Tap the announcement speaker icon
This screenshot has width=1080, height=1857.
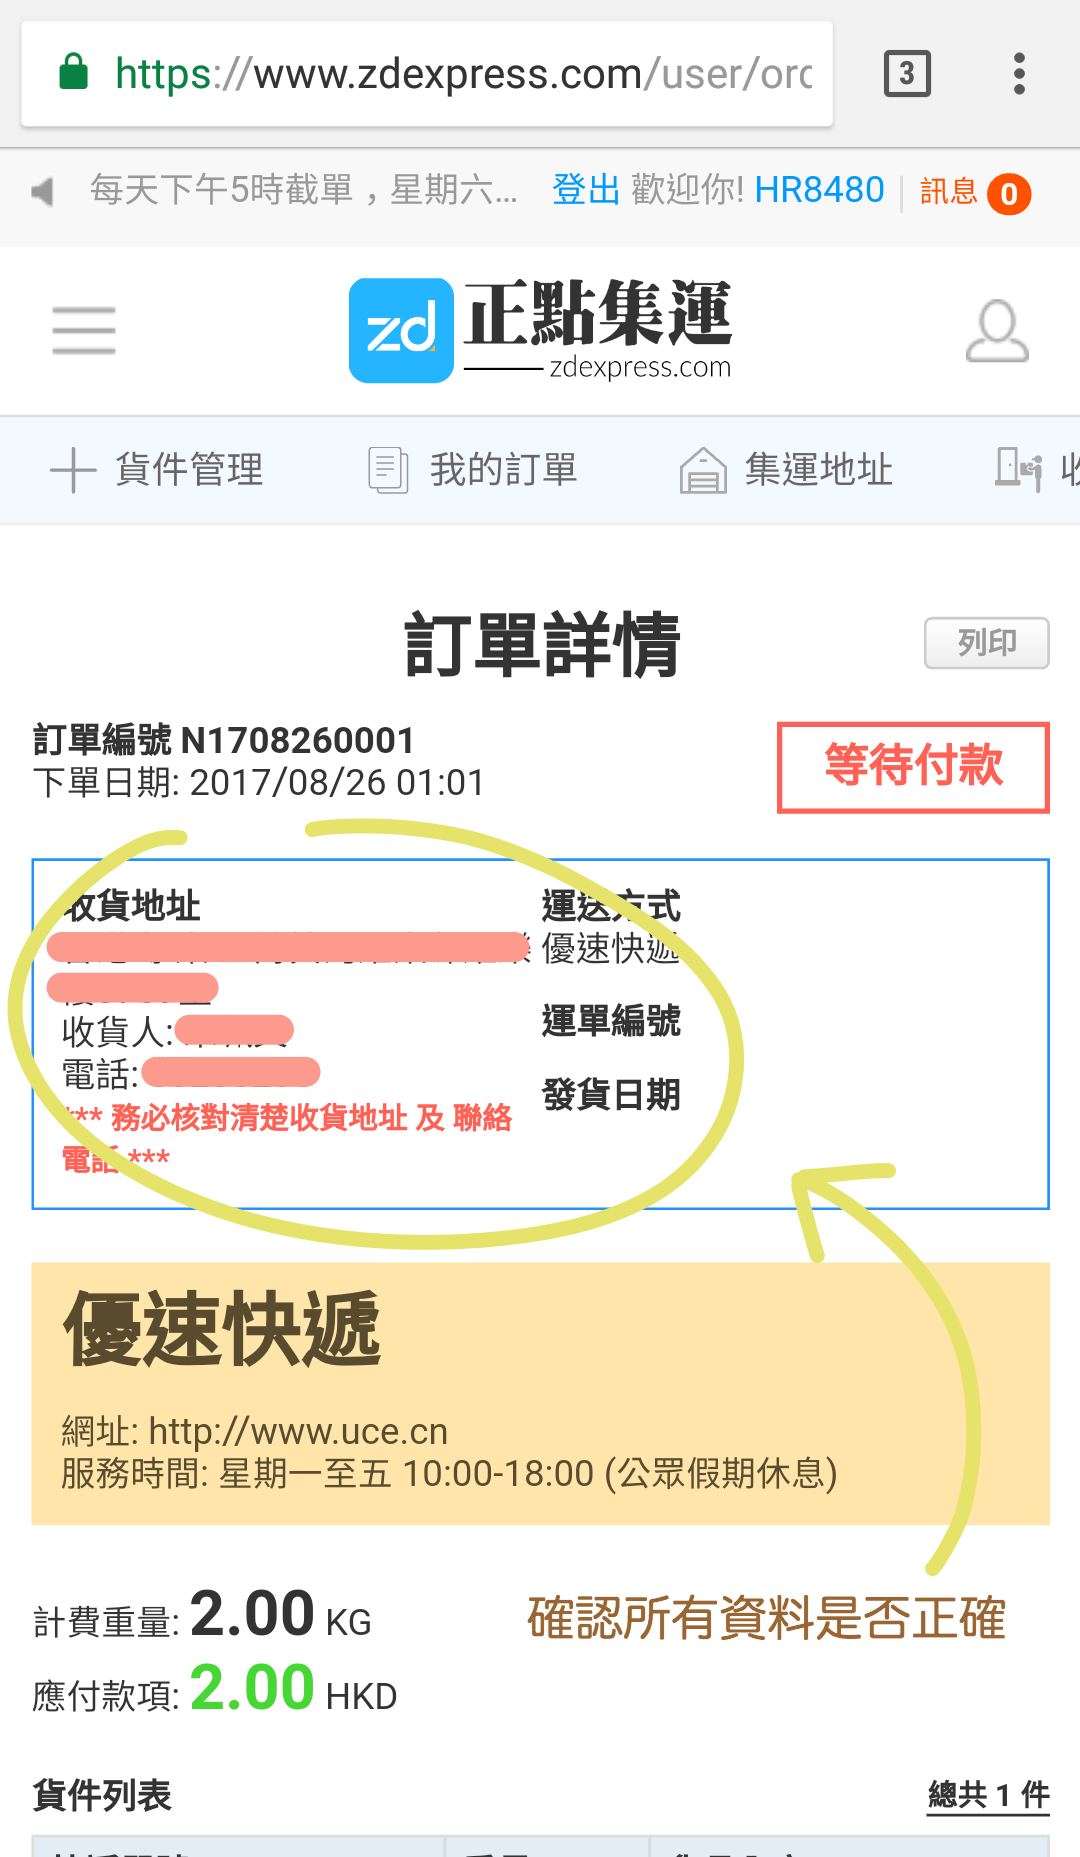point(42,190)
